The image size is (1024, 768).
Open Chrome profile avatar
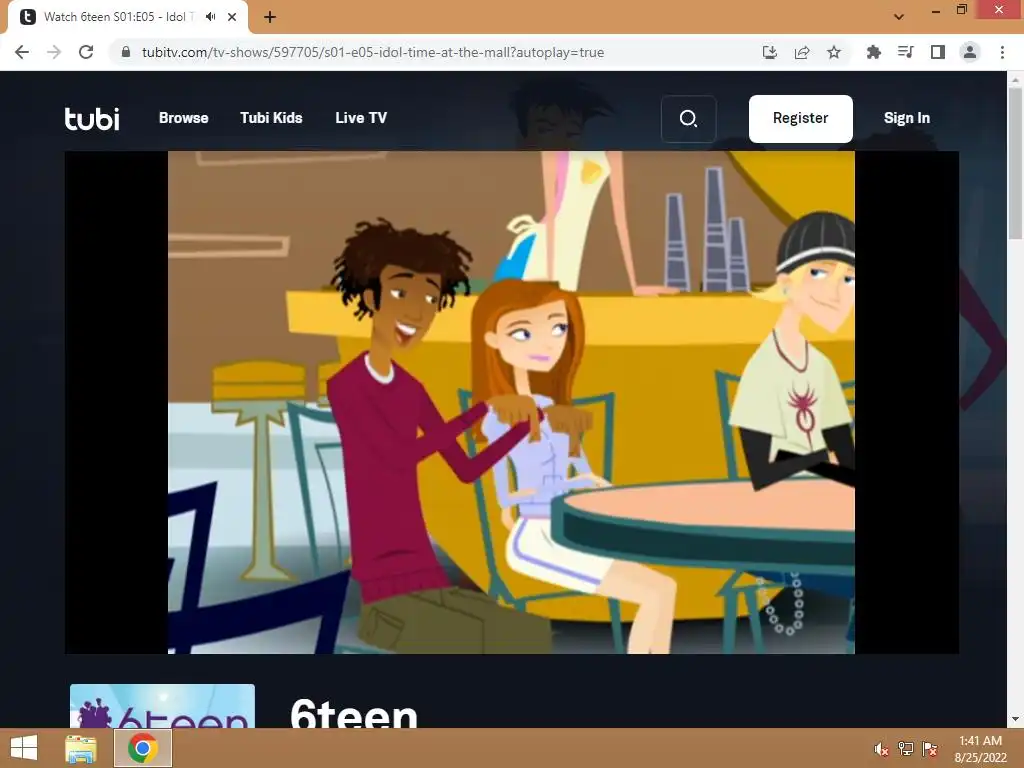tap(970, 52)
